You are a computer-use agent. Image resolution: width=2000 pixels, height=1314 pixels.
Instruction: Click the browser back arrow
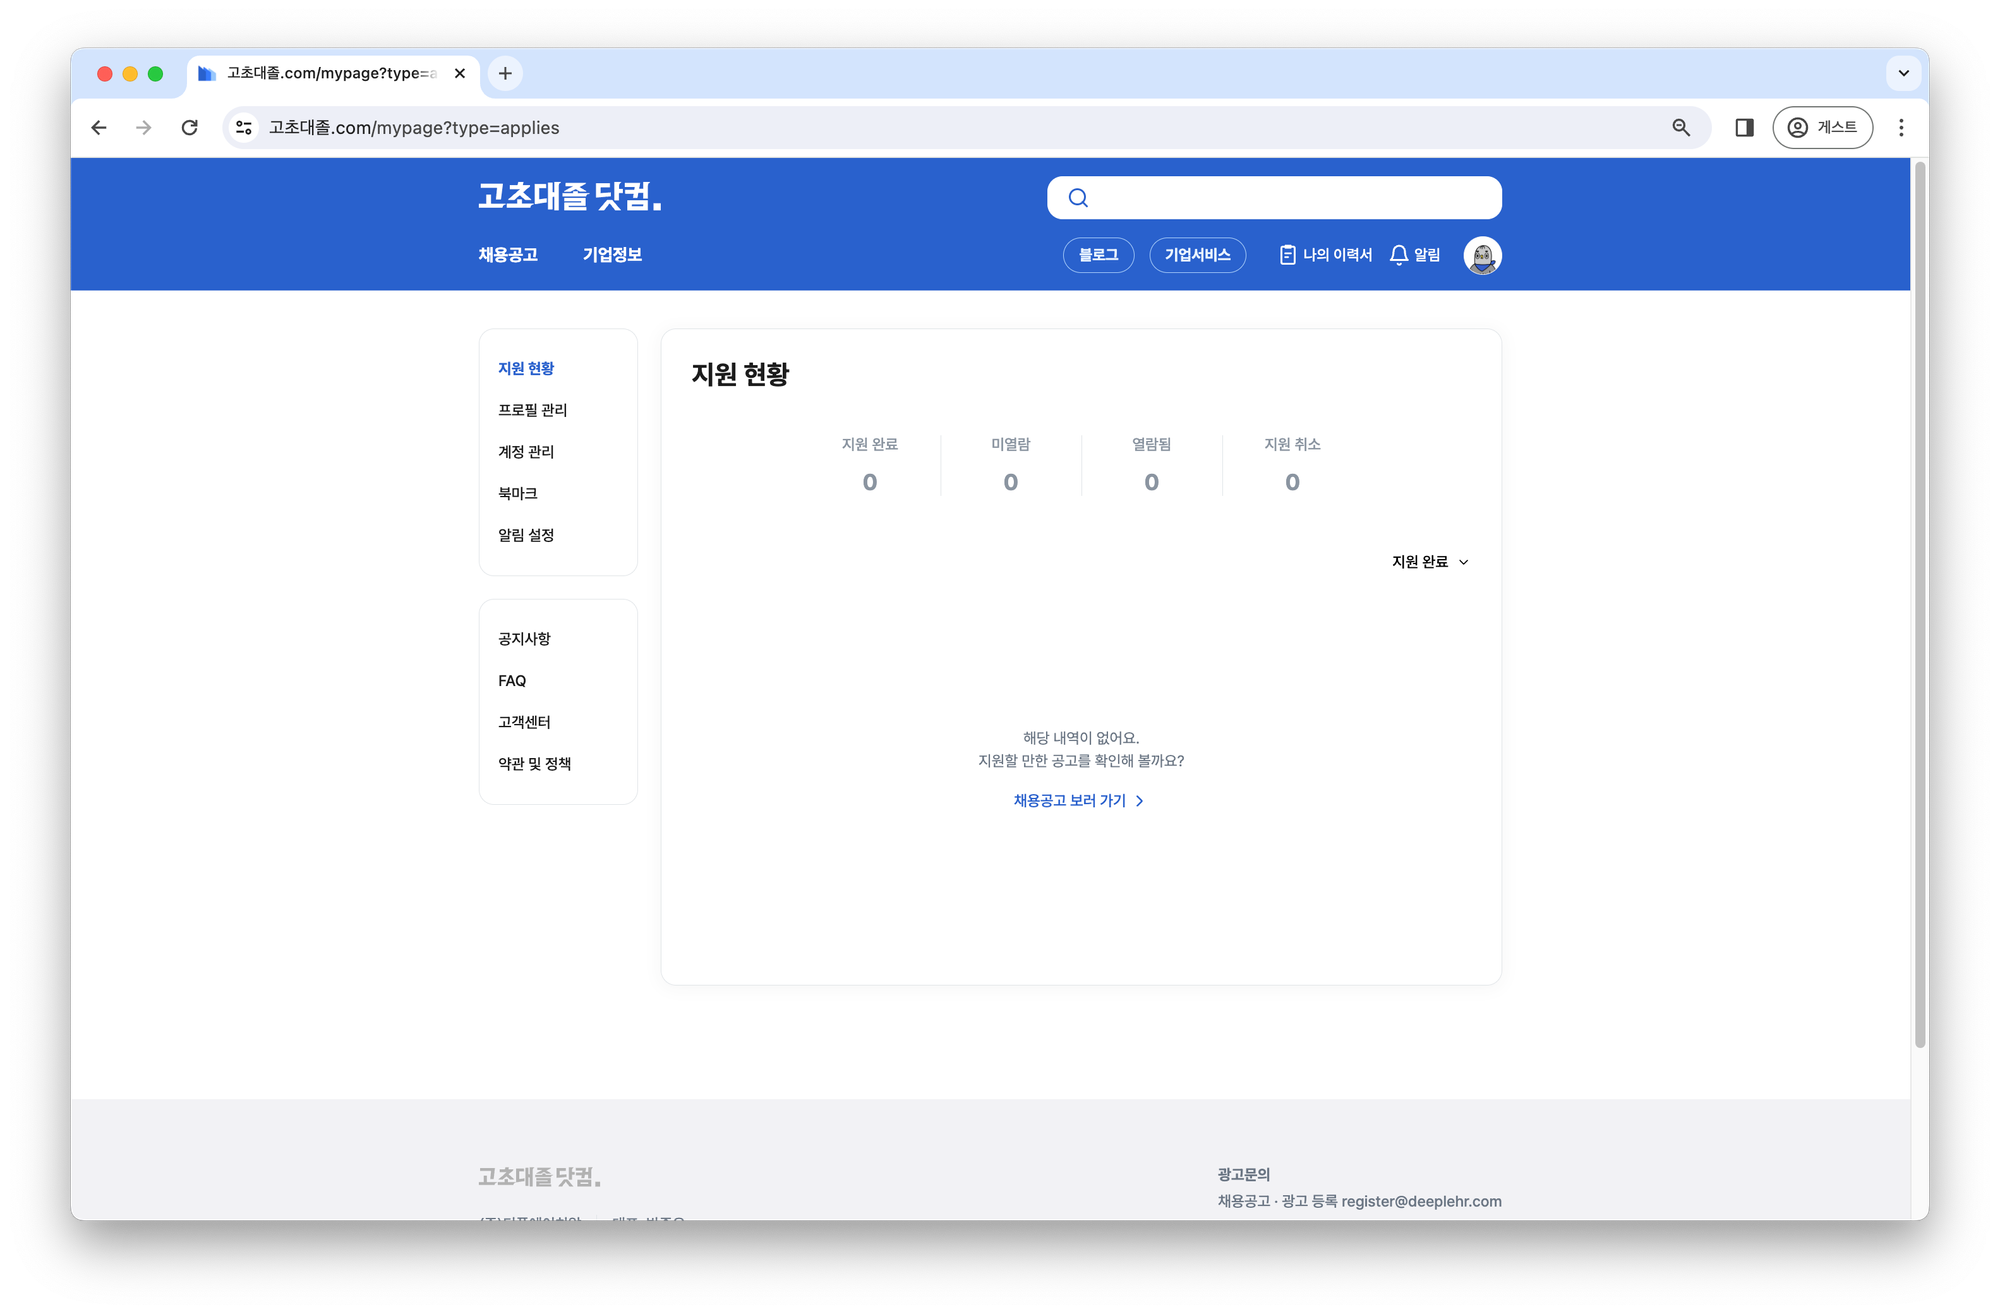[x=99, y=128]
